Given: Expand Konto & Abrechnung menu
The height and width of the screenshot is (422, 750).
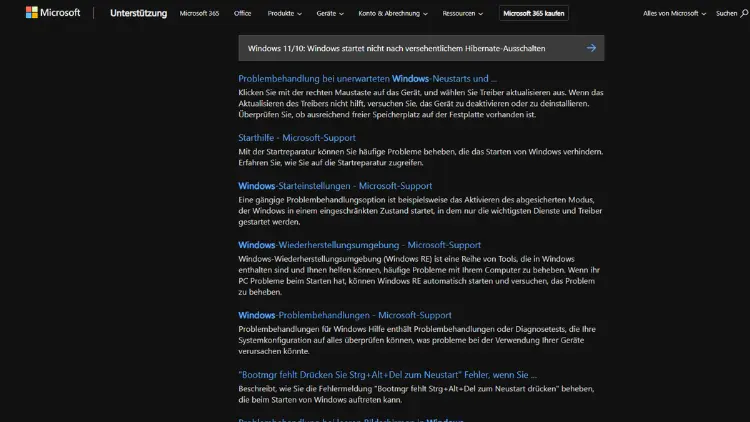Looking at the screenshot, I should point(393,13).
